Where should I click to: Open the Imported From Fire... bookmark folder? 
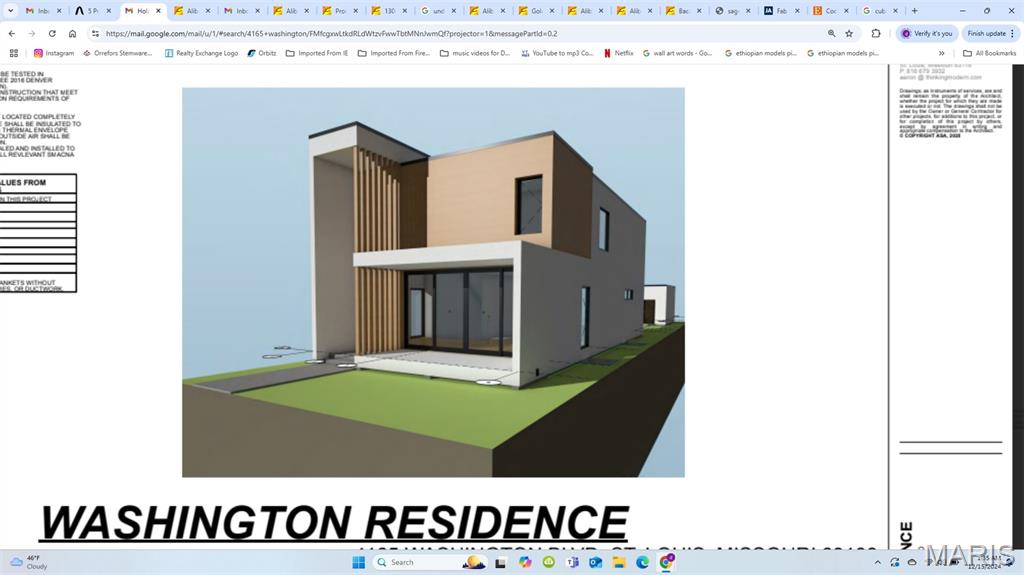(x=394, y=53)
